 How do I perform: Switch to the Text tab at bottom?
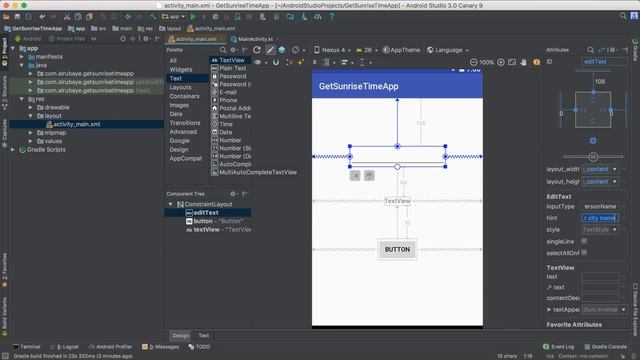[204, 336]
